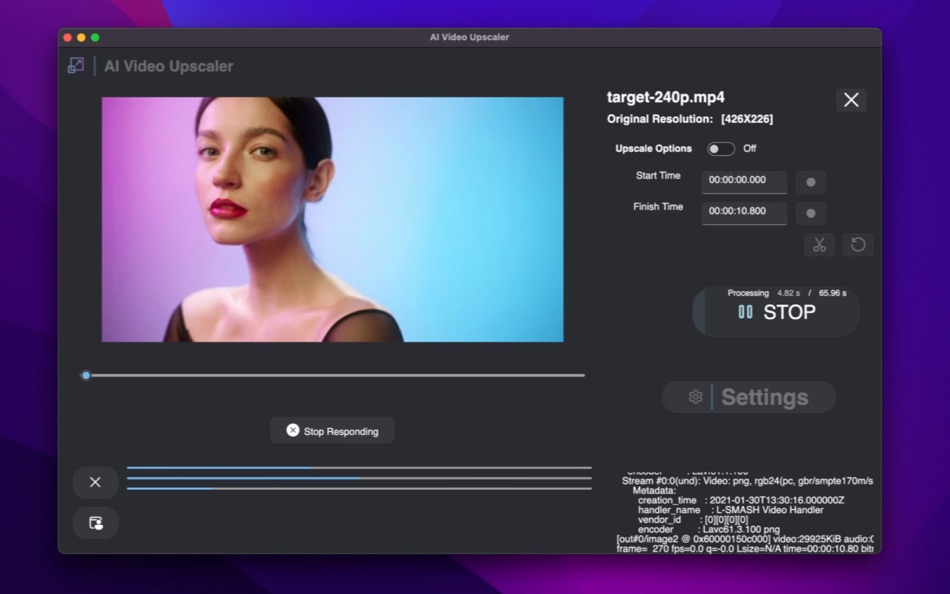Edit the Finish Time field 00:00:10.800

(743, 213)
